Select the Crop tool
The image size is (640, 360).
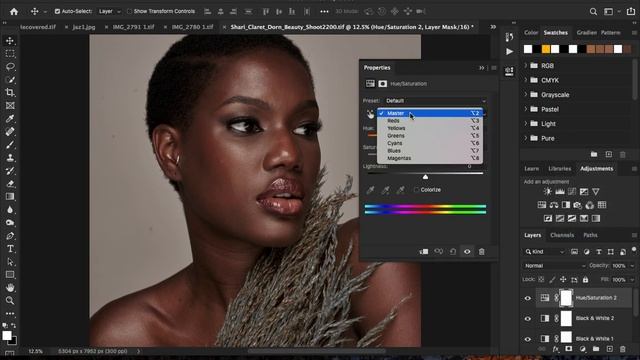point(10,92)
